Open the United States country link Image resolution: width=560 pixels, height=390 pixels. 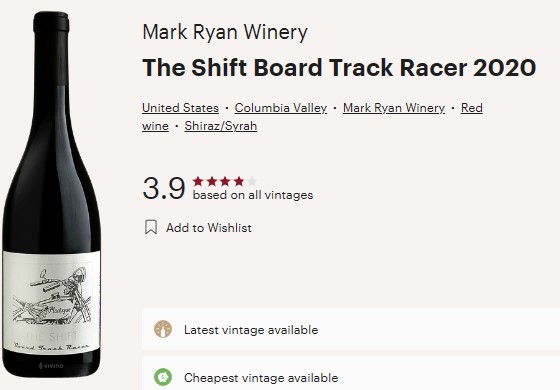(180, 108)
